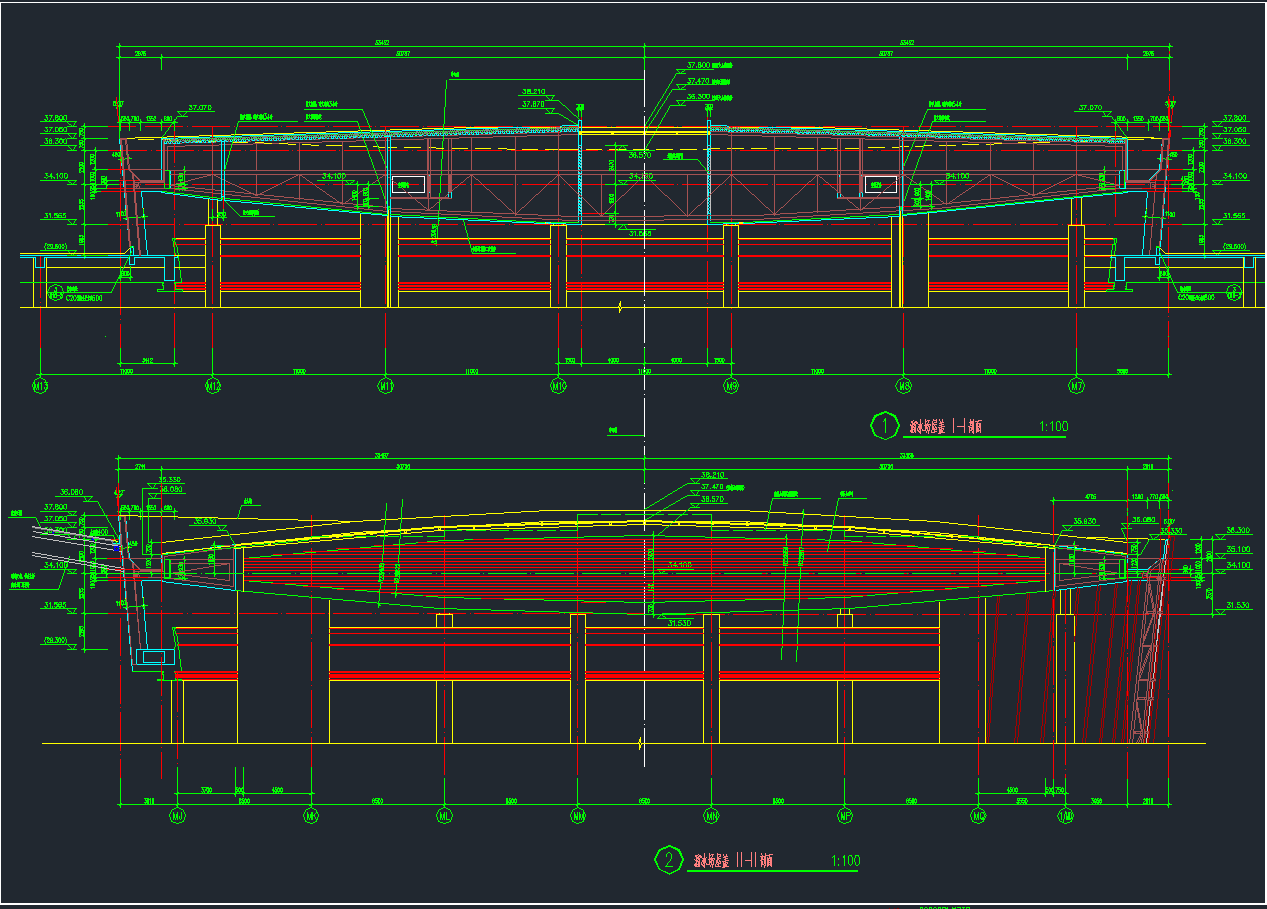Click the M11 grid axis bubble
The image size is (1267, 909).
coord(385,385)
